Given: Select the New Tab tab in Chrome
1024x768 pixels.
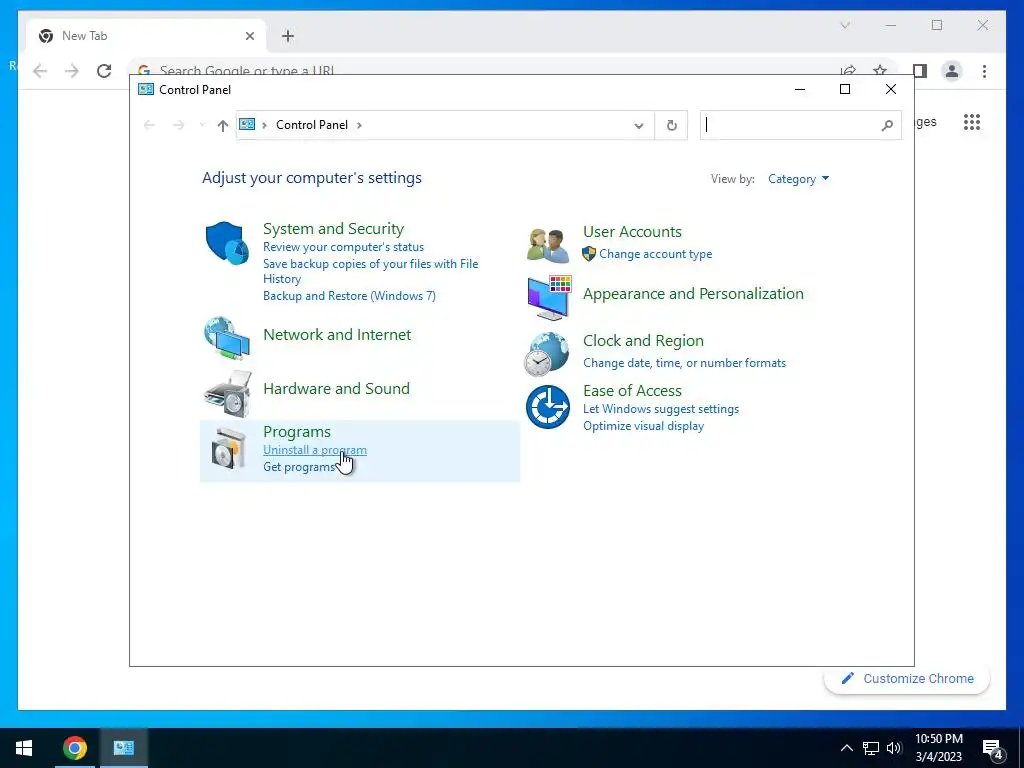Looking at the screenshot, I should click(146, 36).
